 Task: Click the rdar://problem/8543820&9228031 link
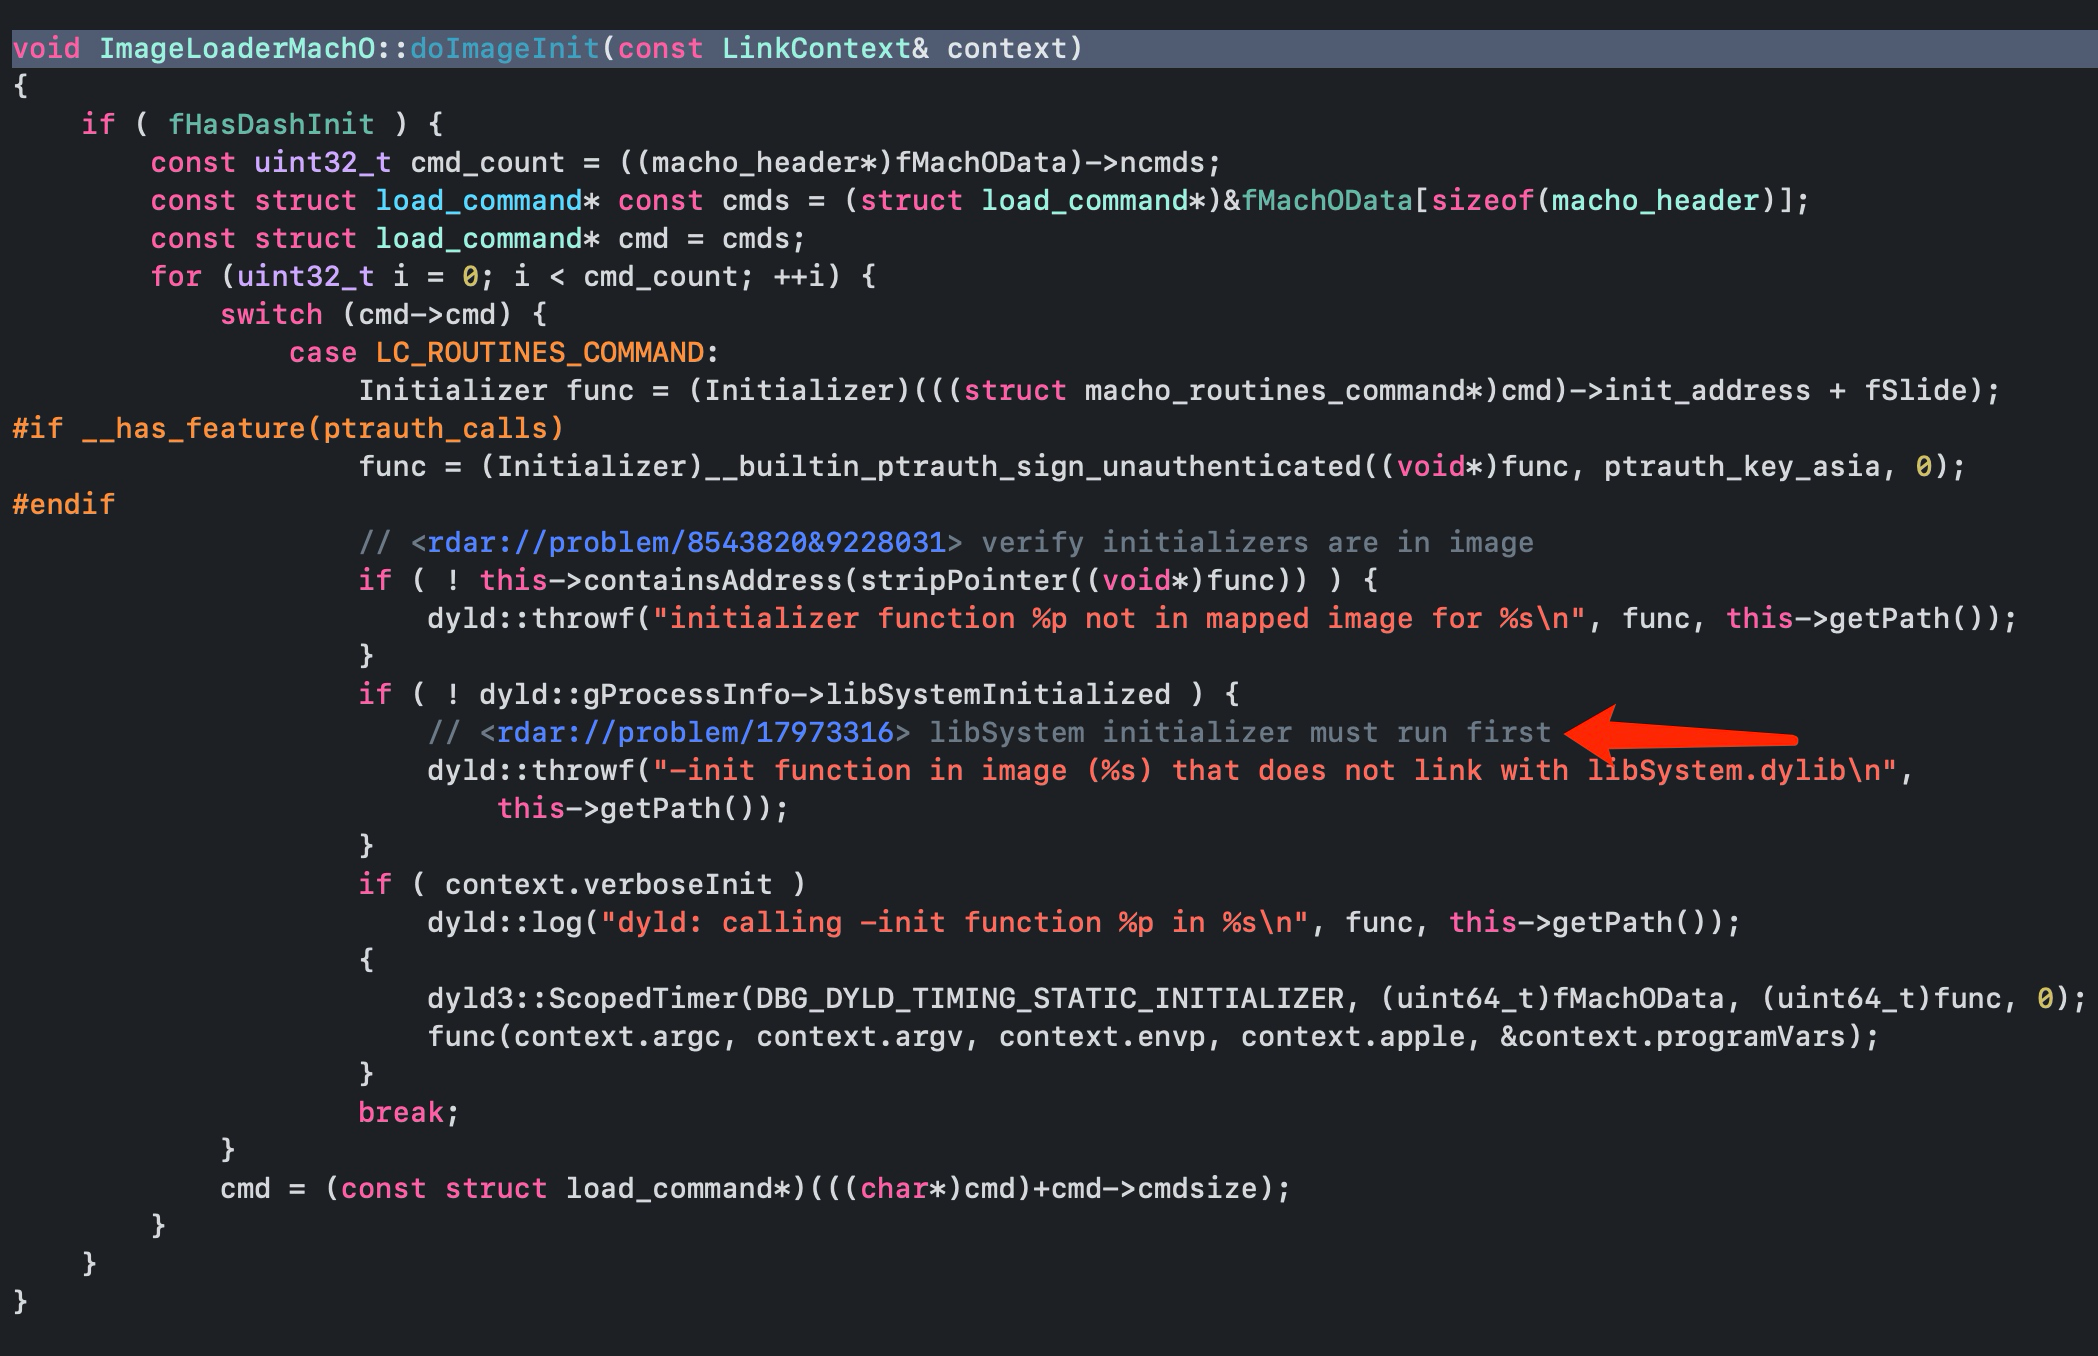click(686, 543)
